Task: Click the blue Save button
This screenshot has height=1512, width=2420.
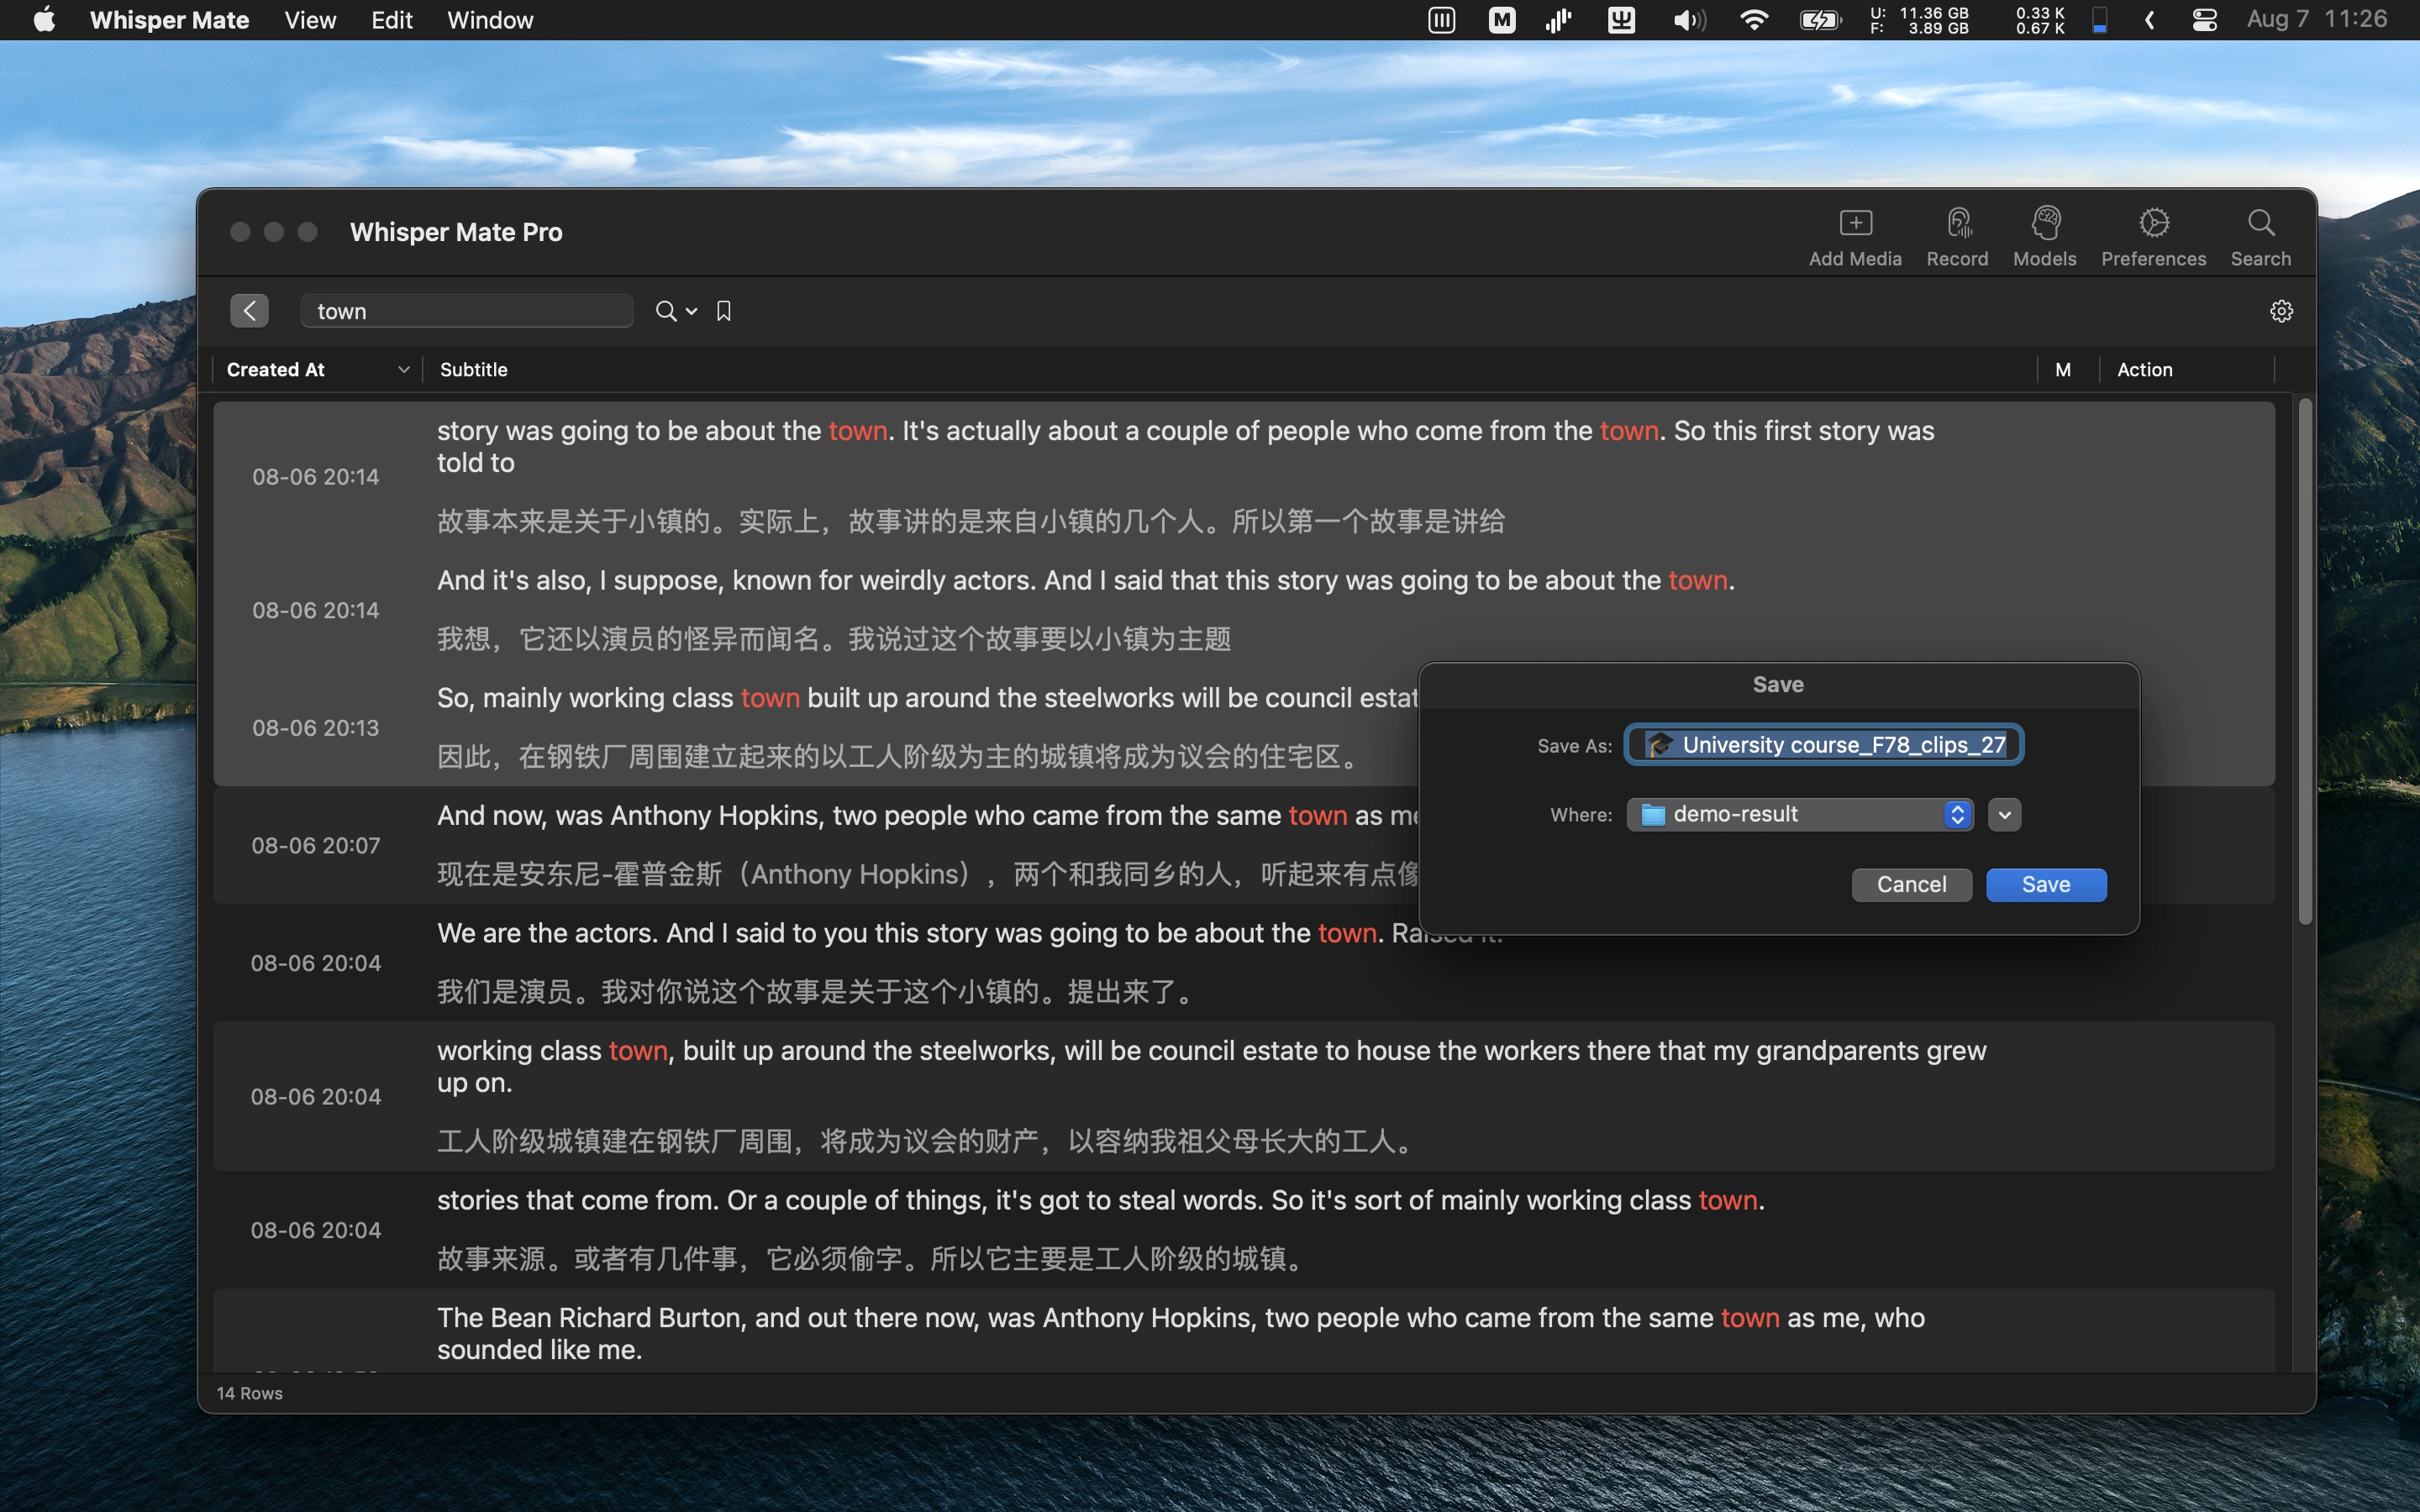Action: click(x=2046, y=884)
